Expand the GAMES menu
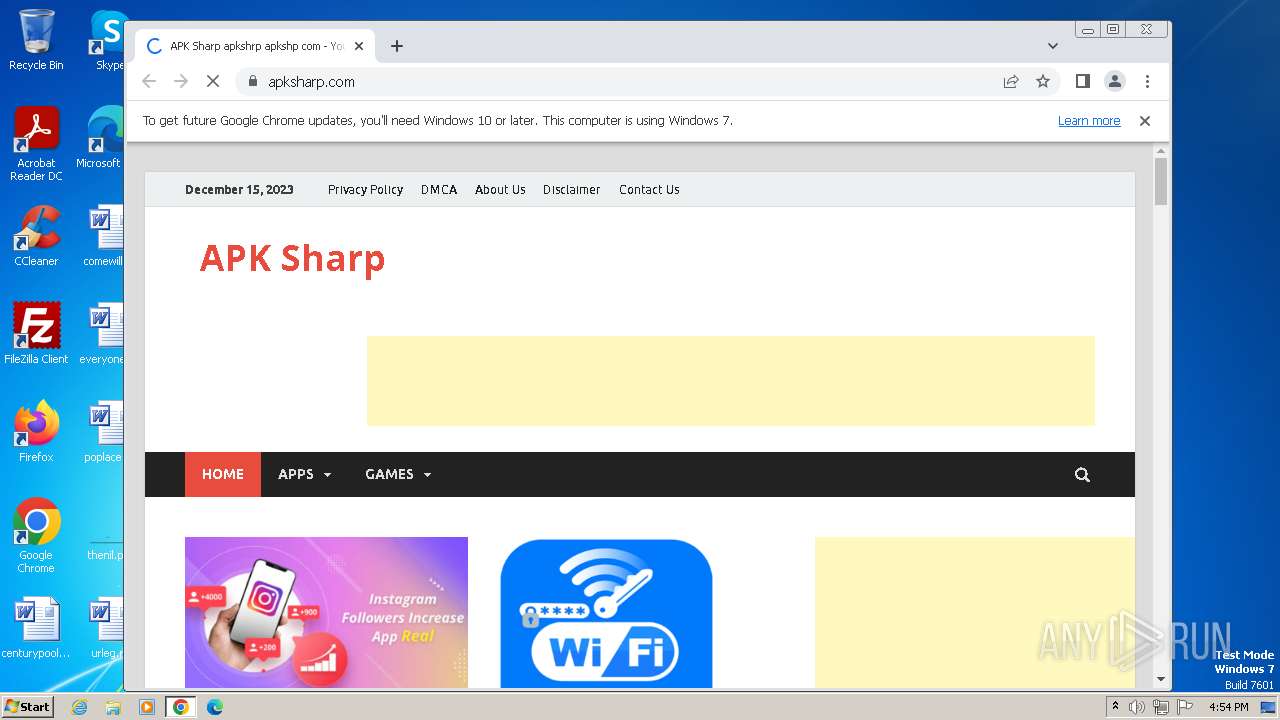This screenshot has height=720, width=1280. click(x=398, y=475)
